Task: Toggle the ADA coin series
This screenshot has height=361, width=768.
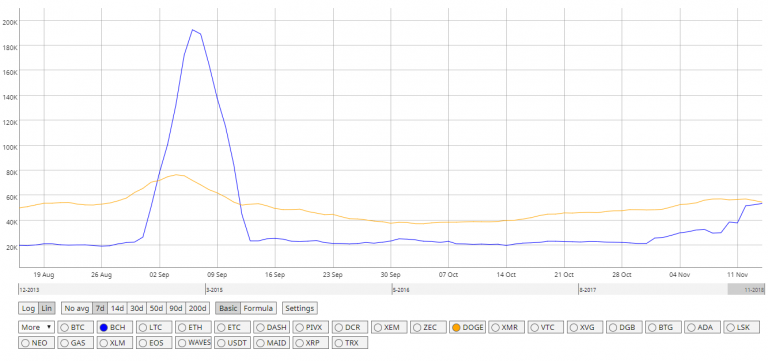Action: coord(702,328)
